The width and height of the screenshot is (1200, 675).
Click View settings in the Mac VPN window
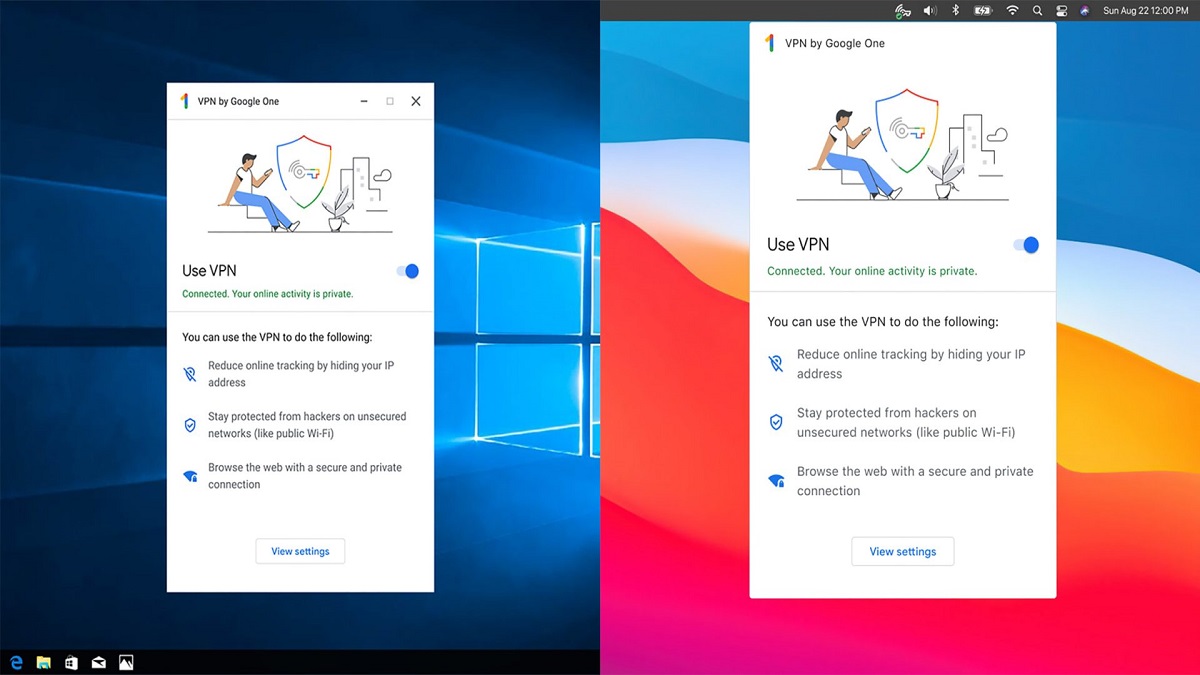tap(903, 551)
